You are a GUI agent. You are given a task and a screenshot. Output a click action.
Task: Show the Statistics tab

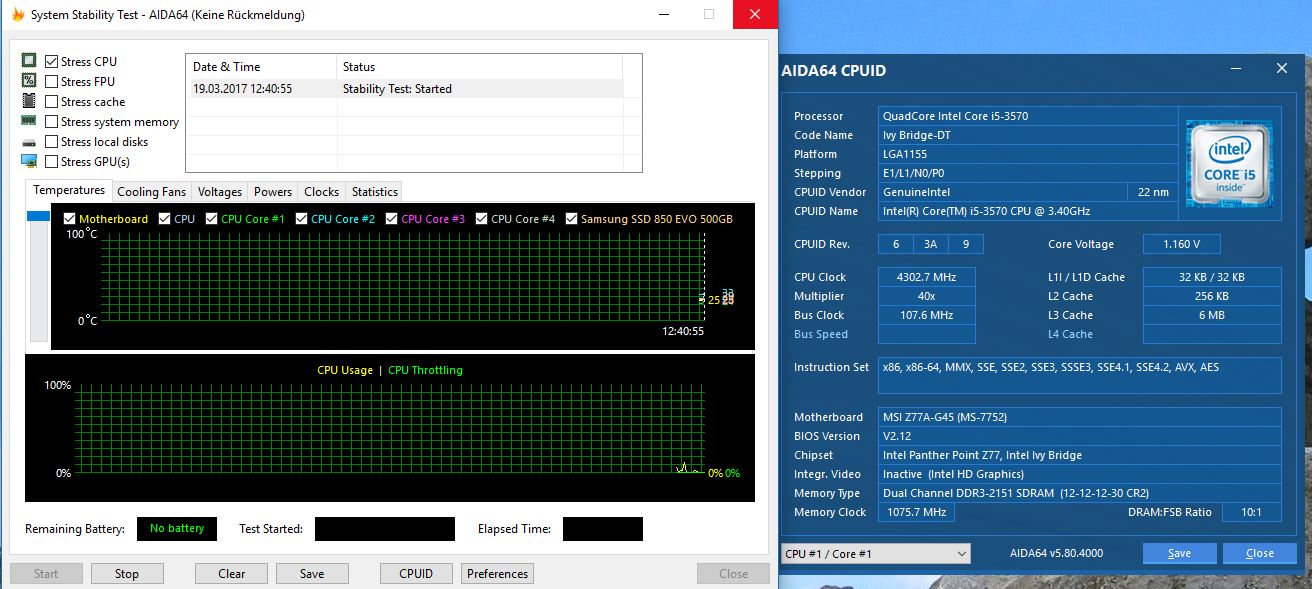coord(375,192)
